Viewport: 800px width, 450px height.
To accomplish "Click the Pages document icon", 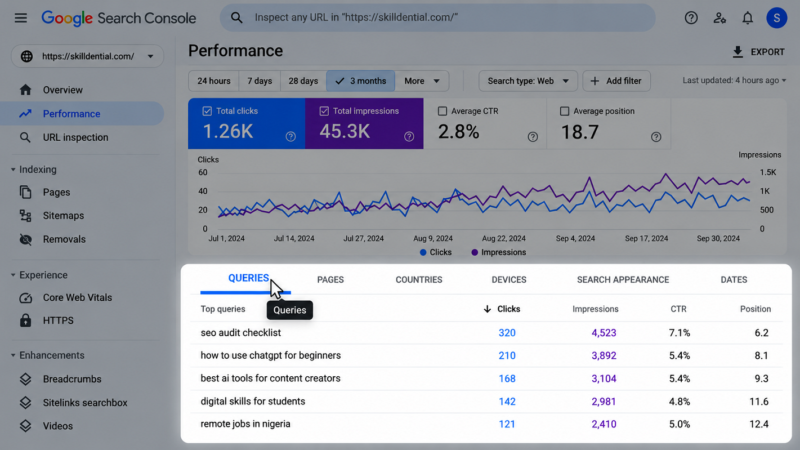I will (x=26, y=192).
